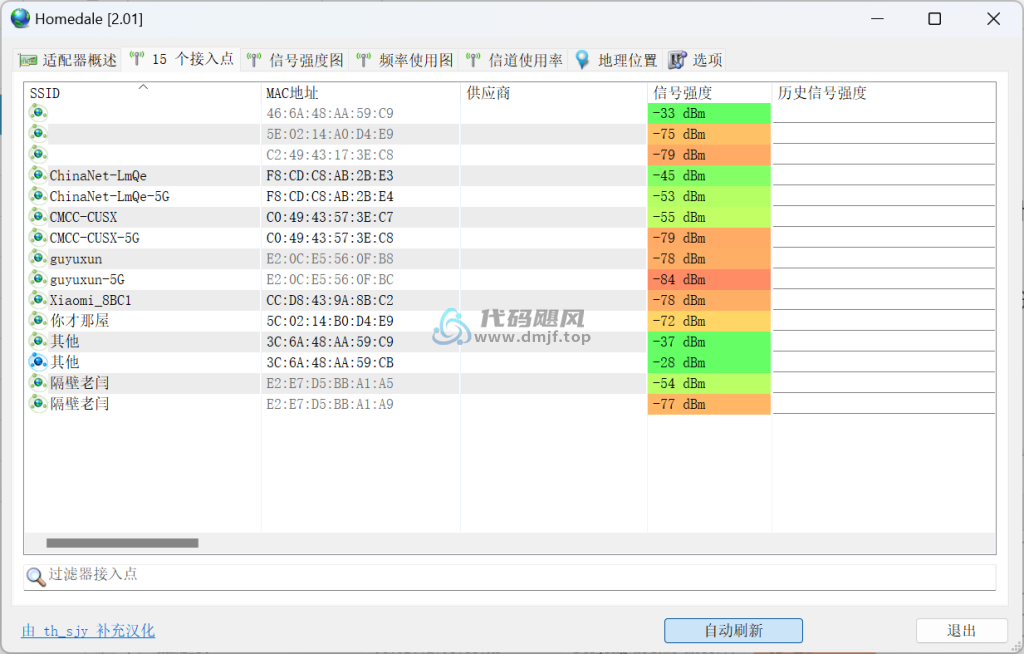
Task: Select the ChinaNet-LmQe SSID text
Action: pyautogui.click(x=98, y=176)
